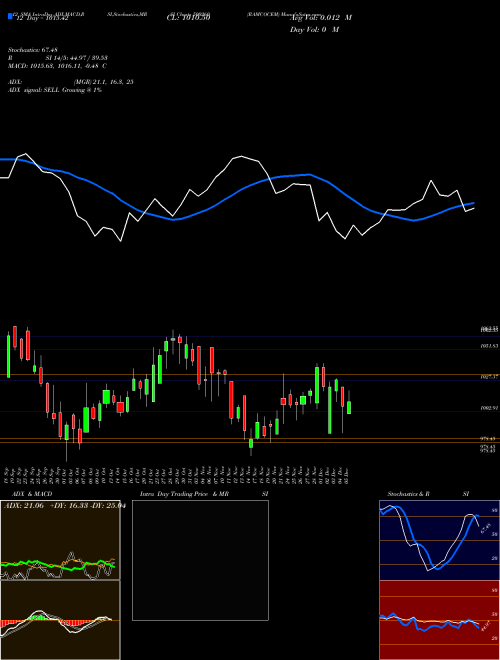Click the 'Stochastics & R SI' panel title
This screenshot has height=660, width=500.
[x=428, y=494]
